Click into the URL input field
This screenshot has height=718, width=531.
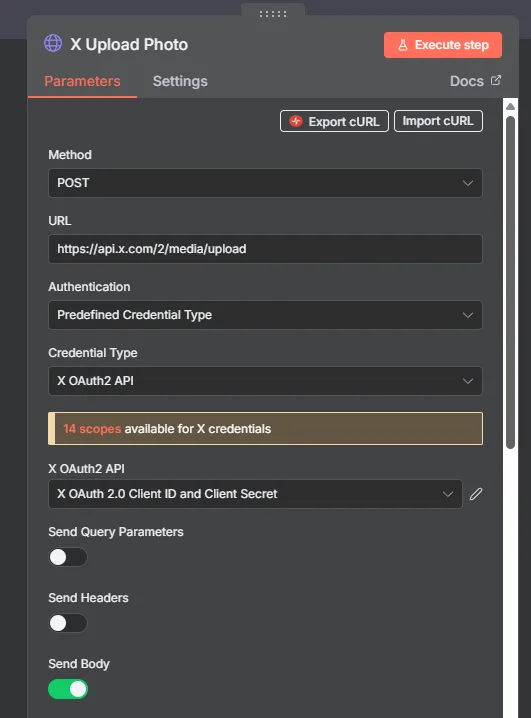pos(266,249)
